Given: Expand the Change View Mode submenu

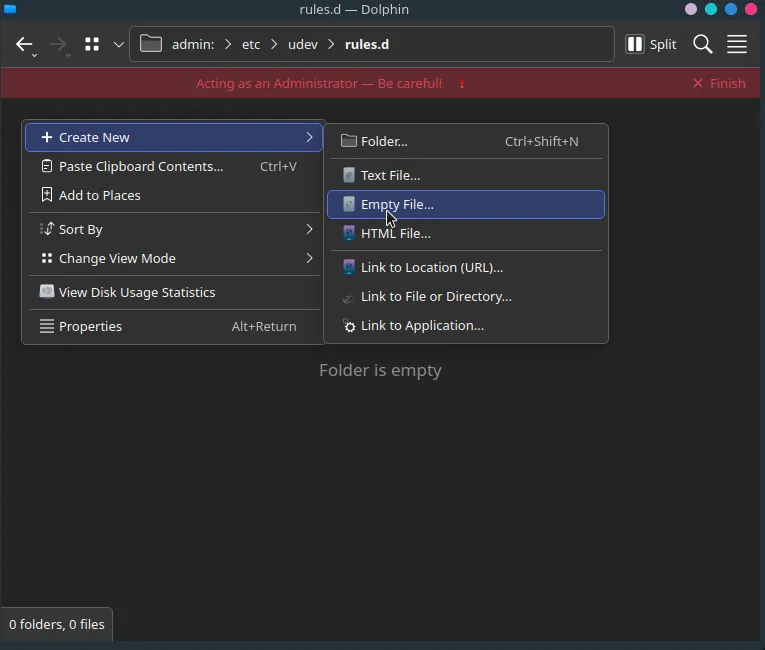Looking at the screenshot, I should [174, 258].
